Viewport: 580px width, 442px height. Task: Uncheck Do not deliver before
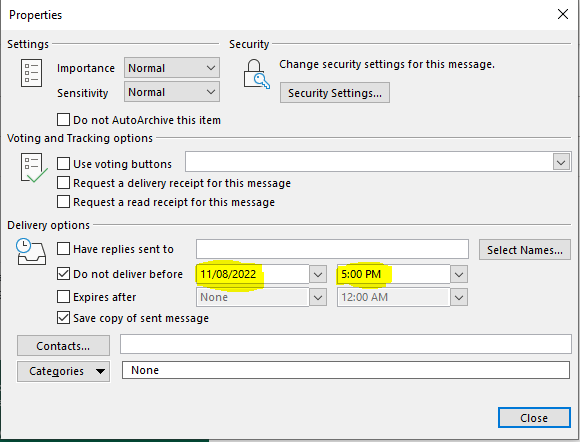tap(64, 274)
